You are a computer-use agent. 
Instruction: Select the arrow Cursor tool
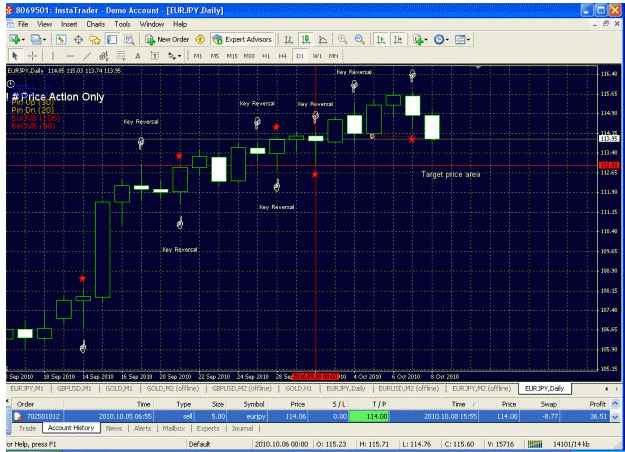[x=15, y=56]
